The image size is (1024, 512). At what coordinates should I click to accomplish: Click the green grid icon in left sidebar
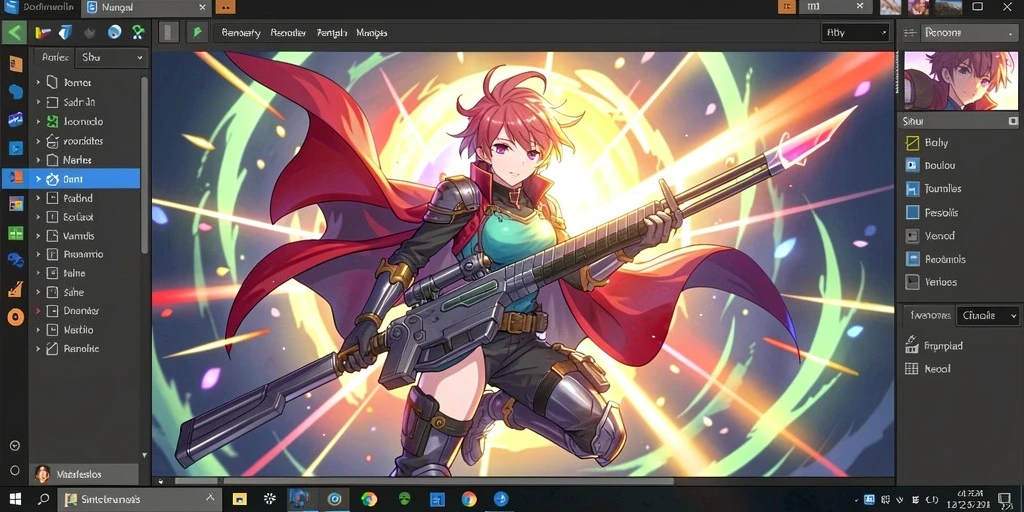click(x=15, y=233)
